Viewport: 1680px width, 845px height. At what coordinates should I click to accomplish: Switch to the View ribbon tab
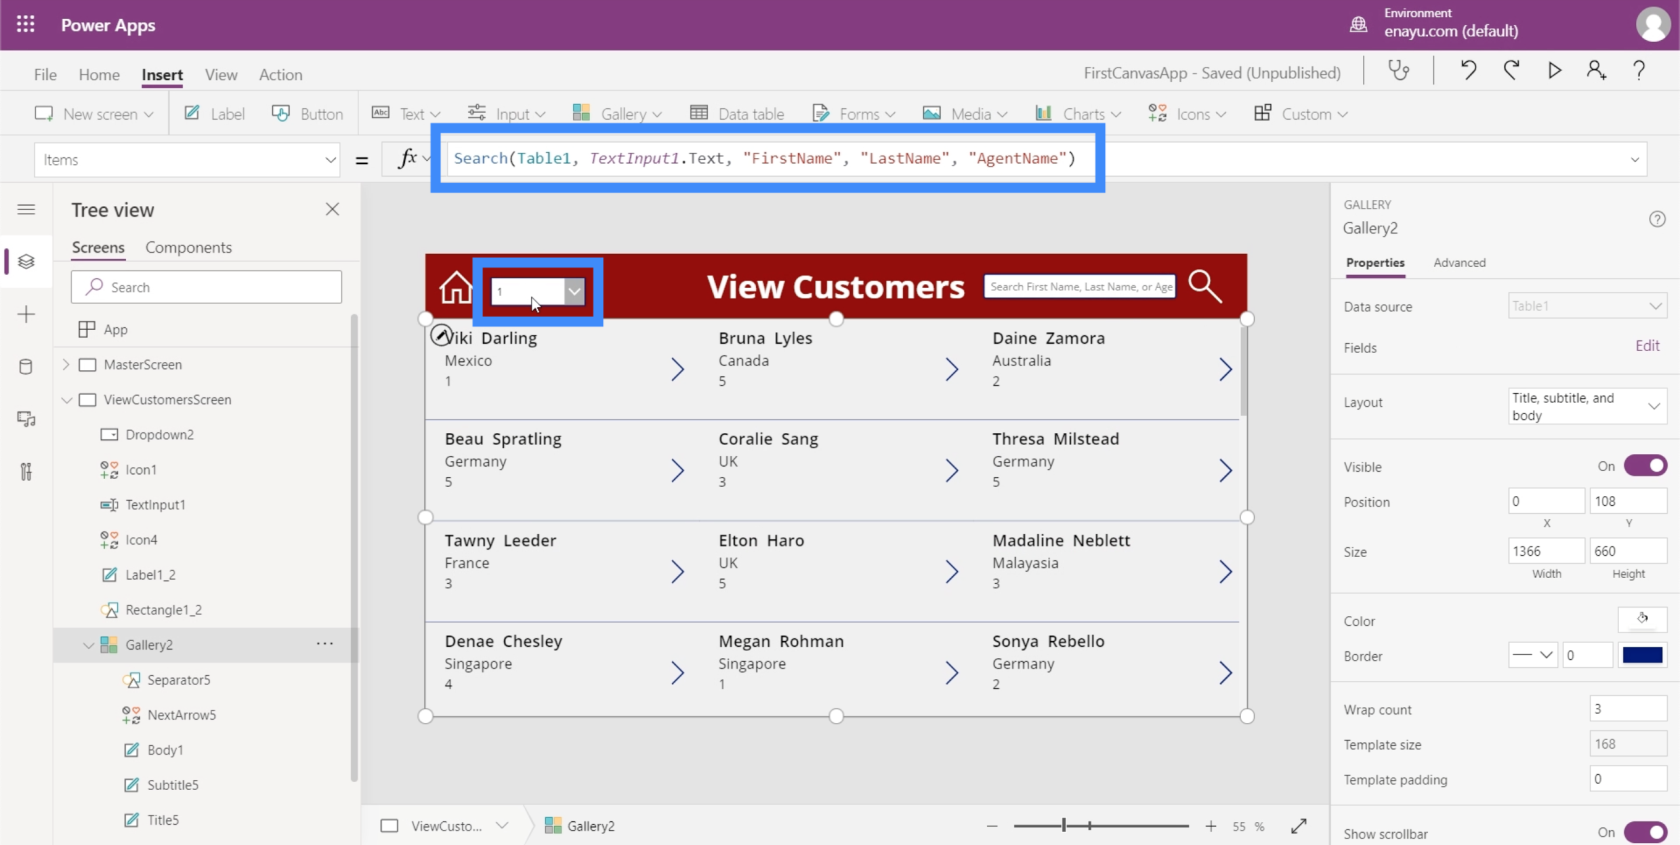(x=221, y=74)
